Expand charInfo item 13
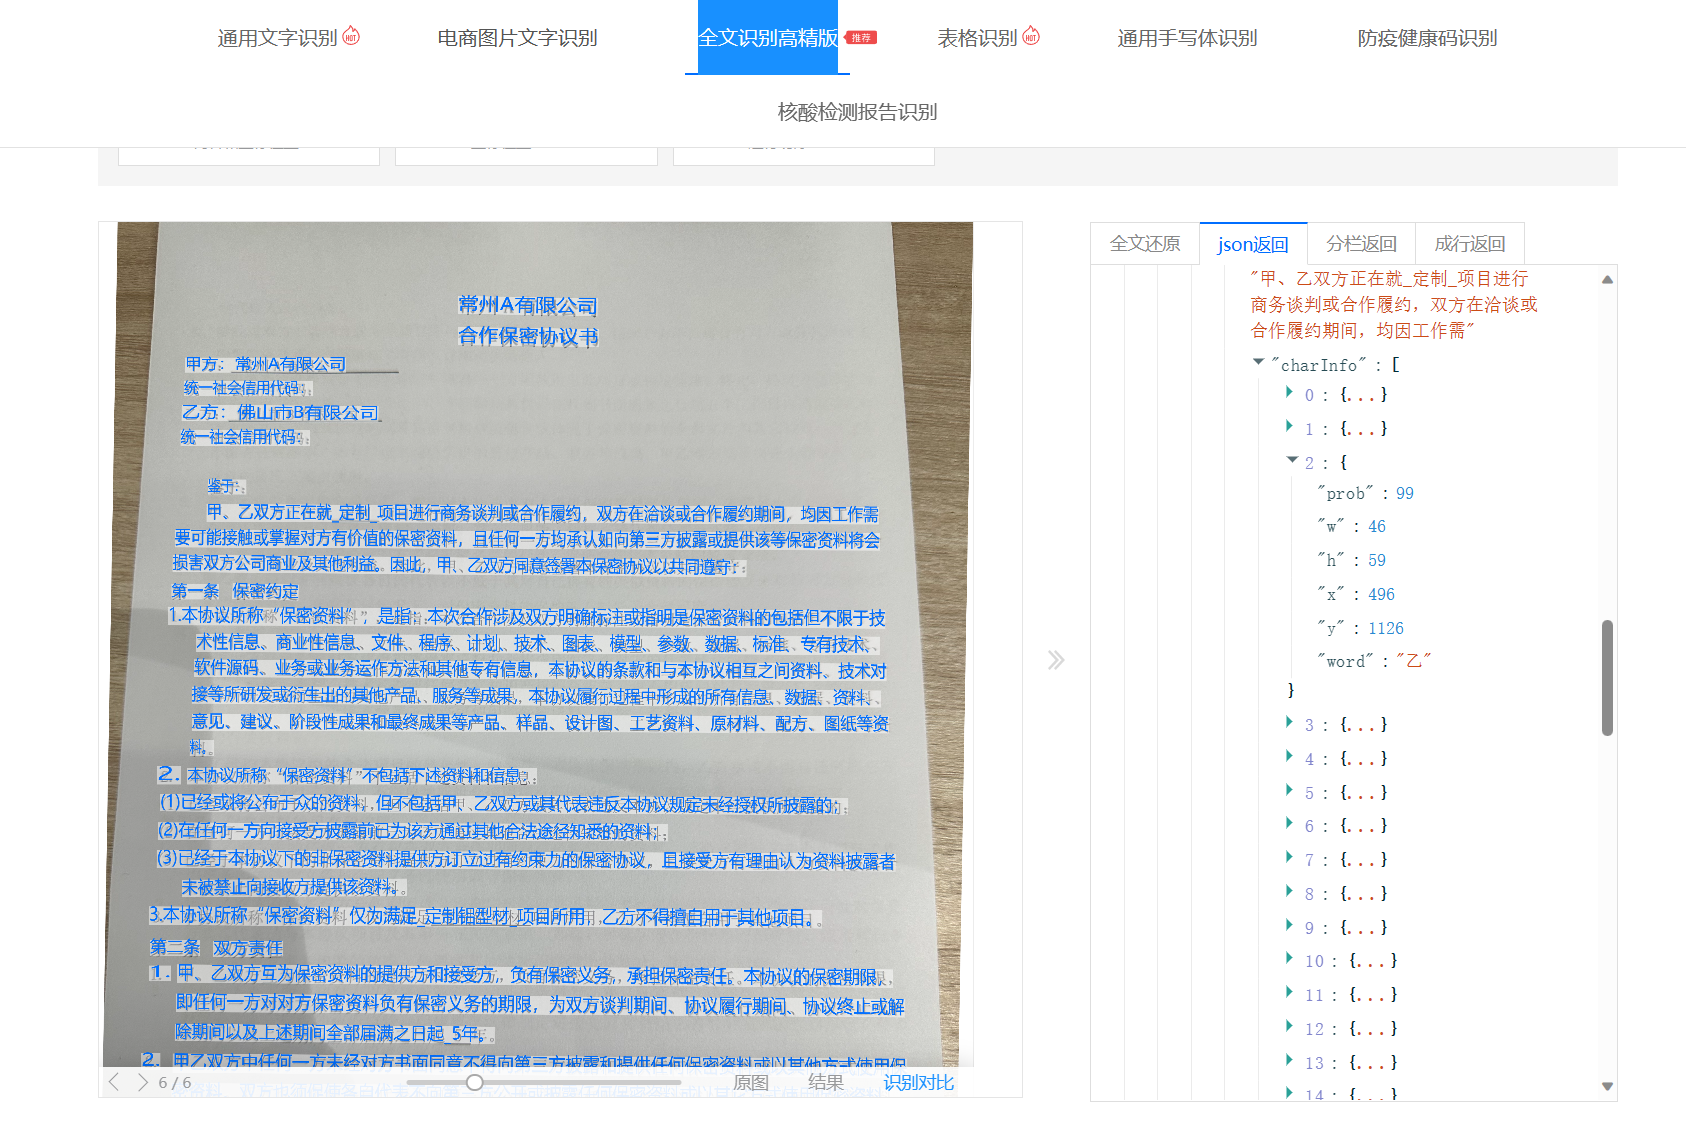The height and width of the screenshot is (1135, 1686). [1290, 1060]
